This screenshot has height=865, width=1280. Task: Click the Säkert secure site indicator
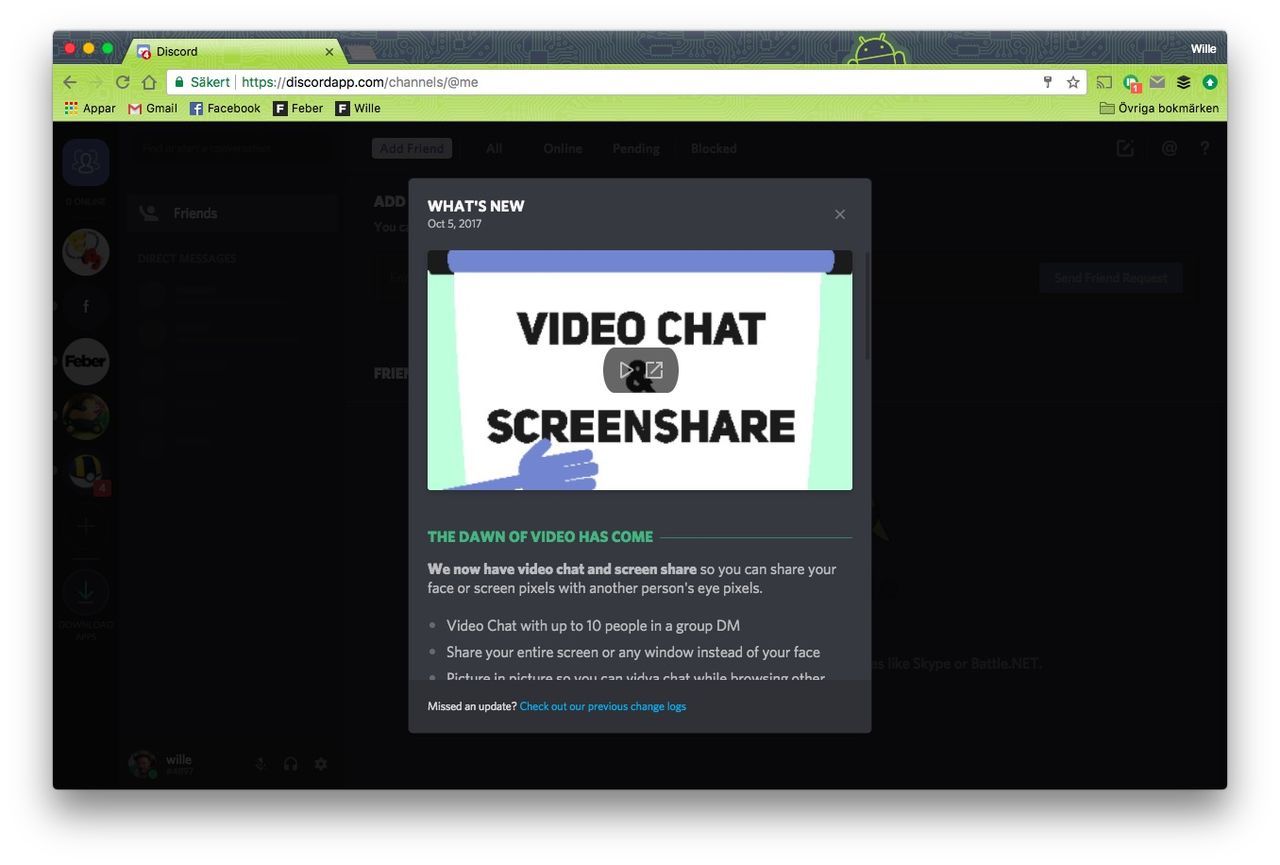click(201, 82)
